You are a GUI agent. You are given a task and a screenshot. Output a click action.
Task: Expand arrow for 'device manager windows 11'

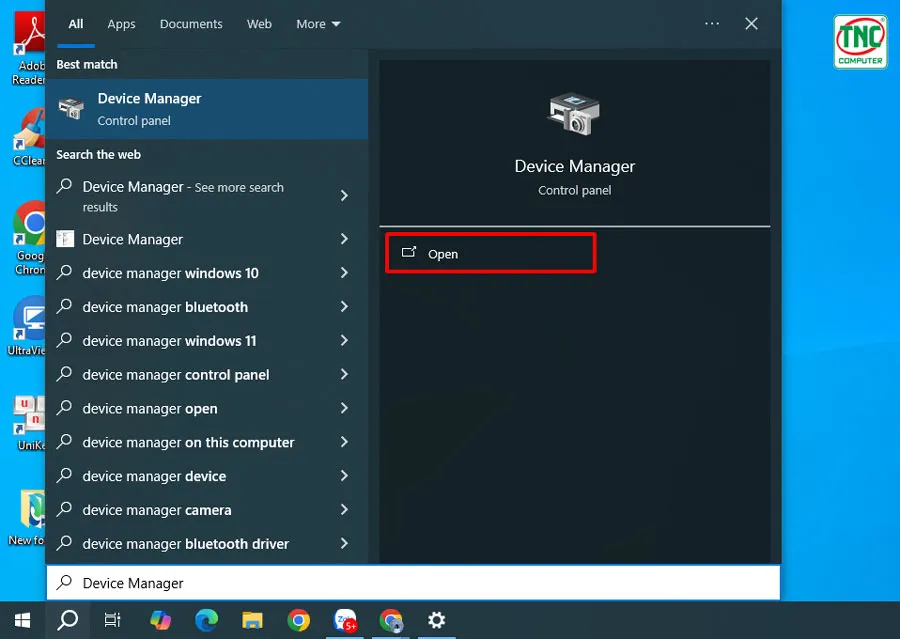(344, 340)
